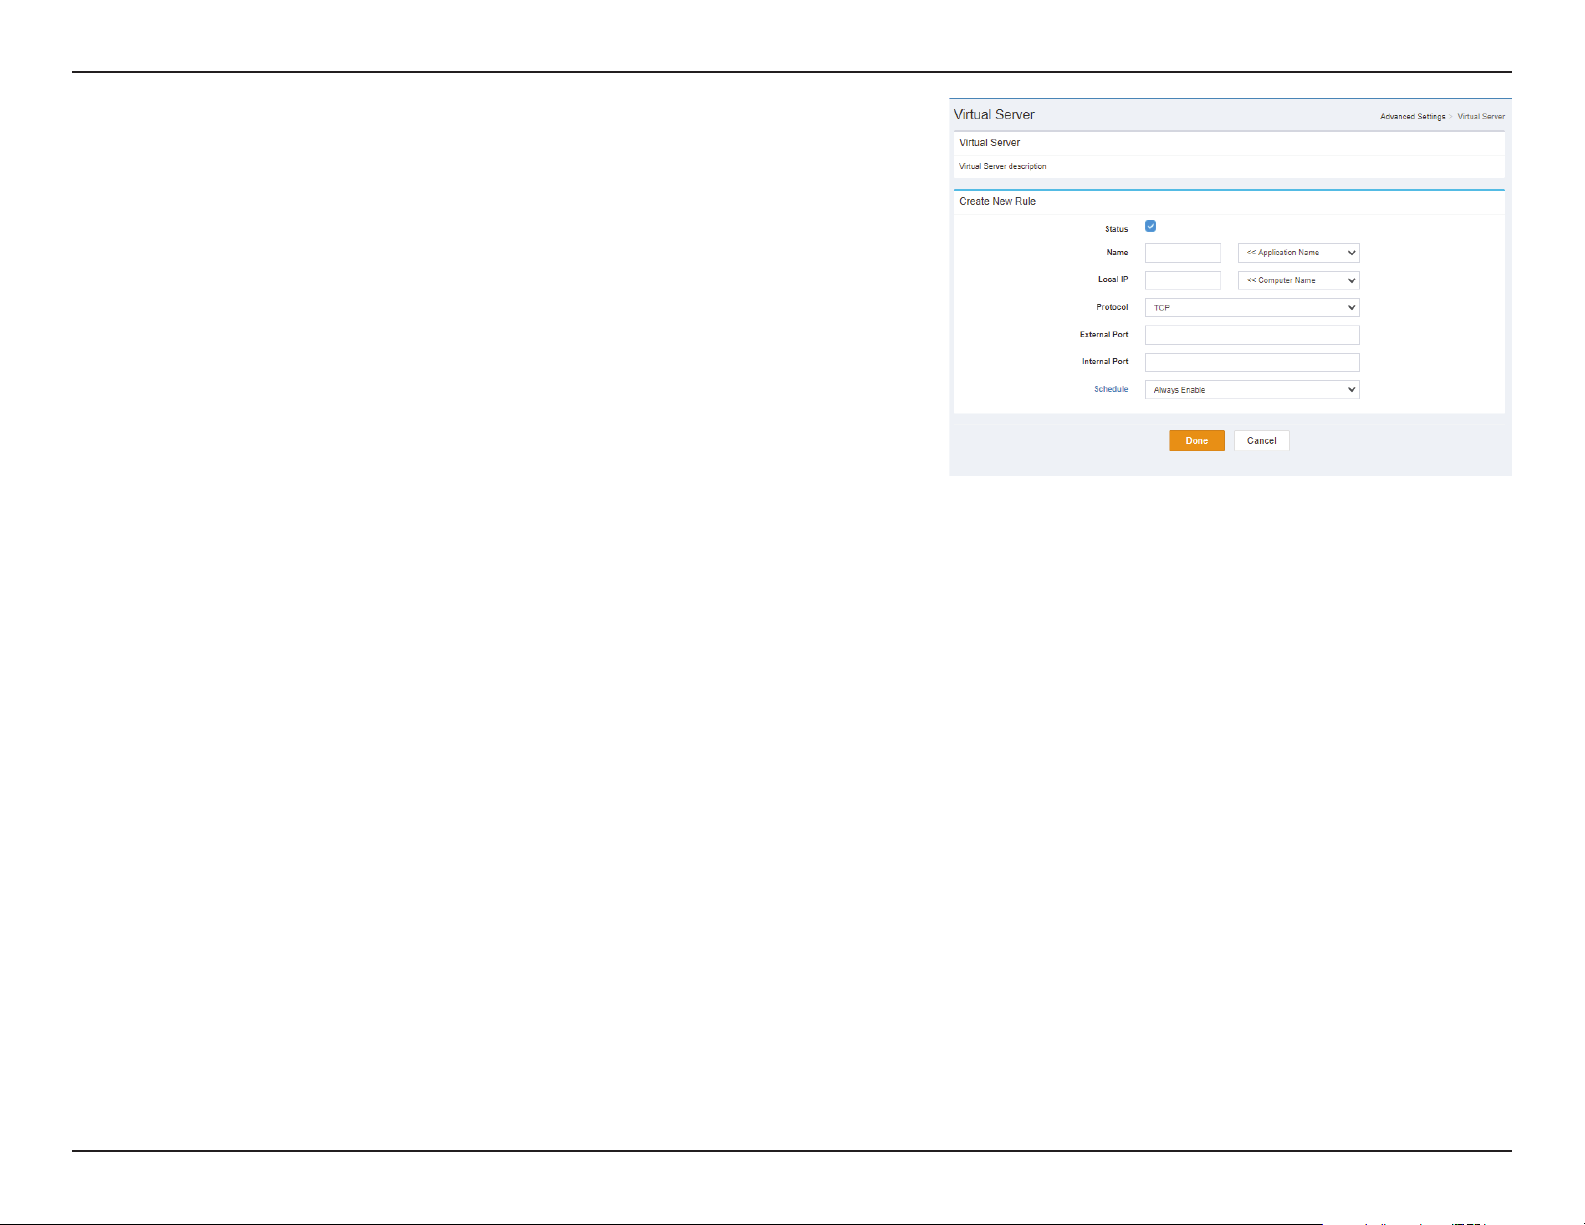Open the Application Name dropdown
The width and height of the screenshot is (1585, 1225).
(1298, 253)
